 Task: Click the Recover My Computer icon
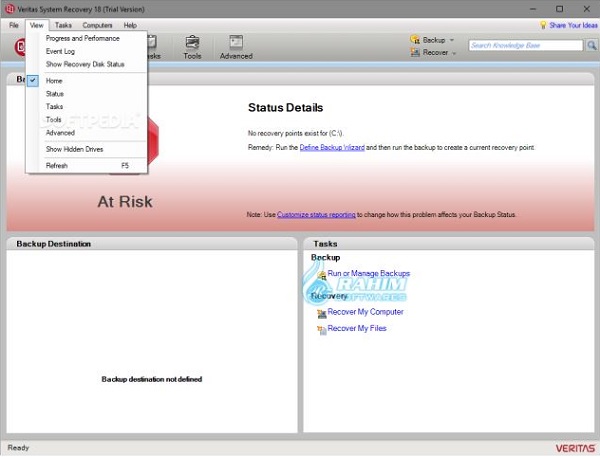[321, 313]
